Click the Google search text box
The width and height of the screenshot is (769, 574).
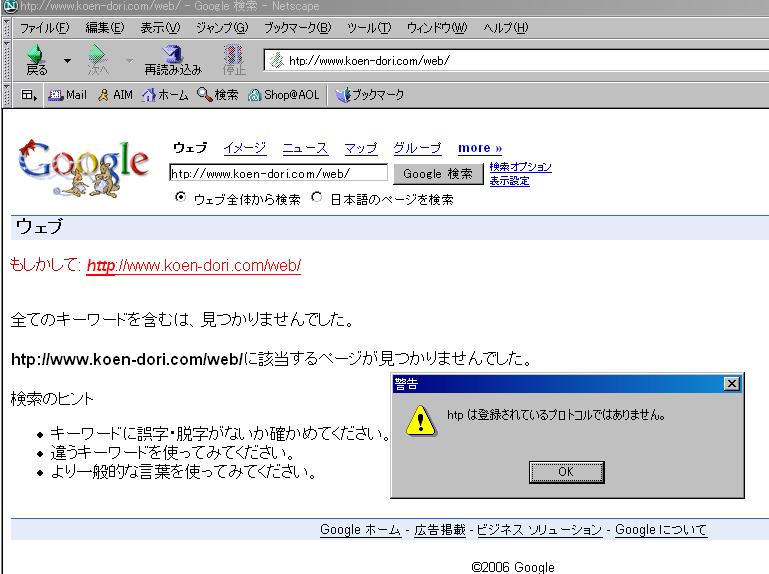coord(278,173)
